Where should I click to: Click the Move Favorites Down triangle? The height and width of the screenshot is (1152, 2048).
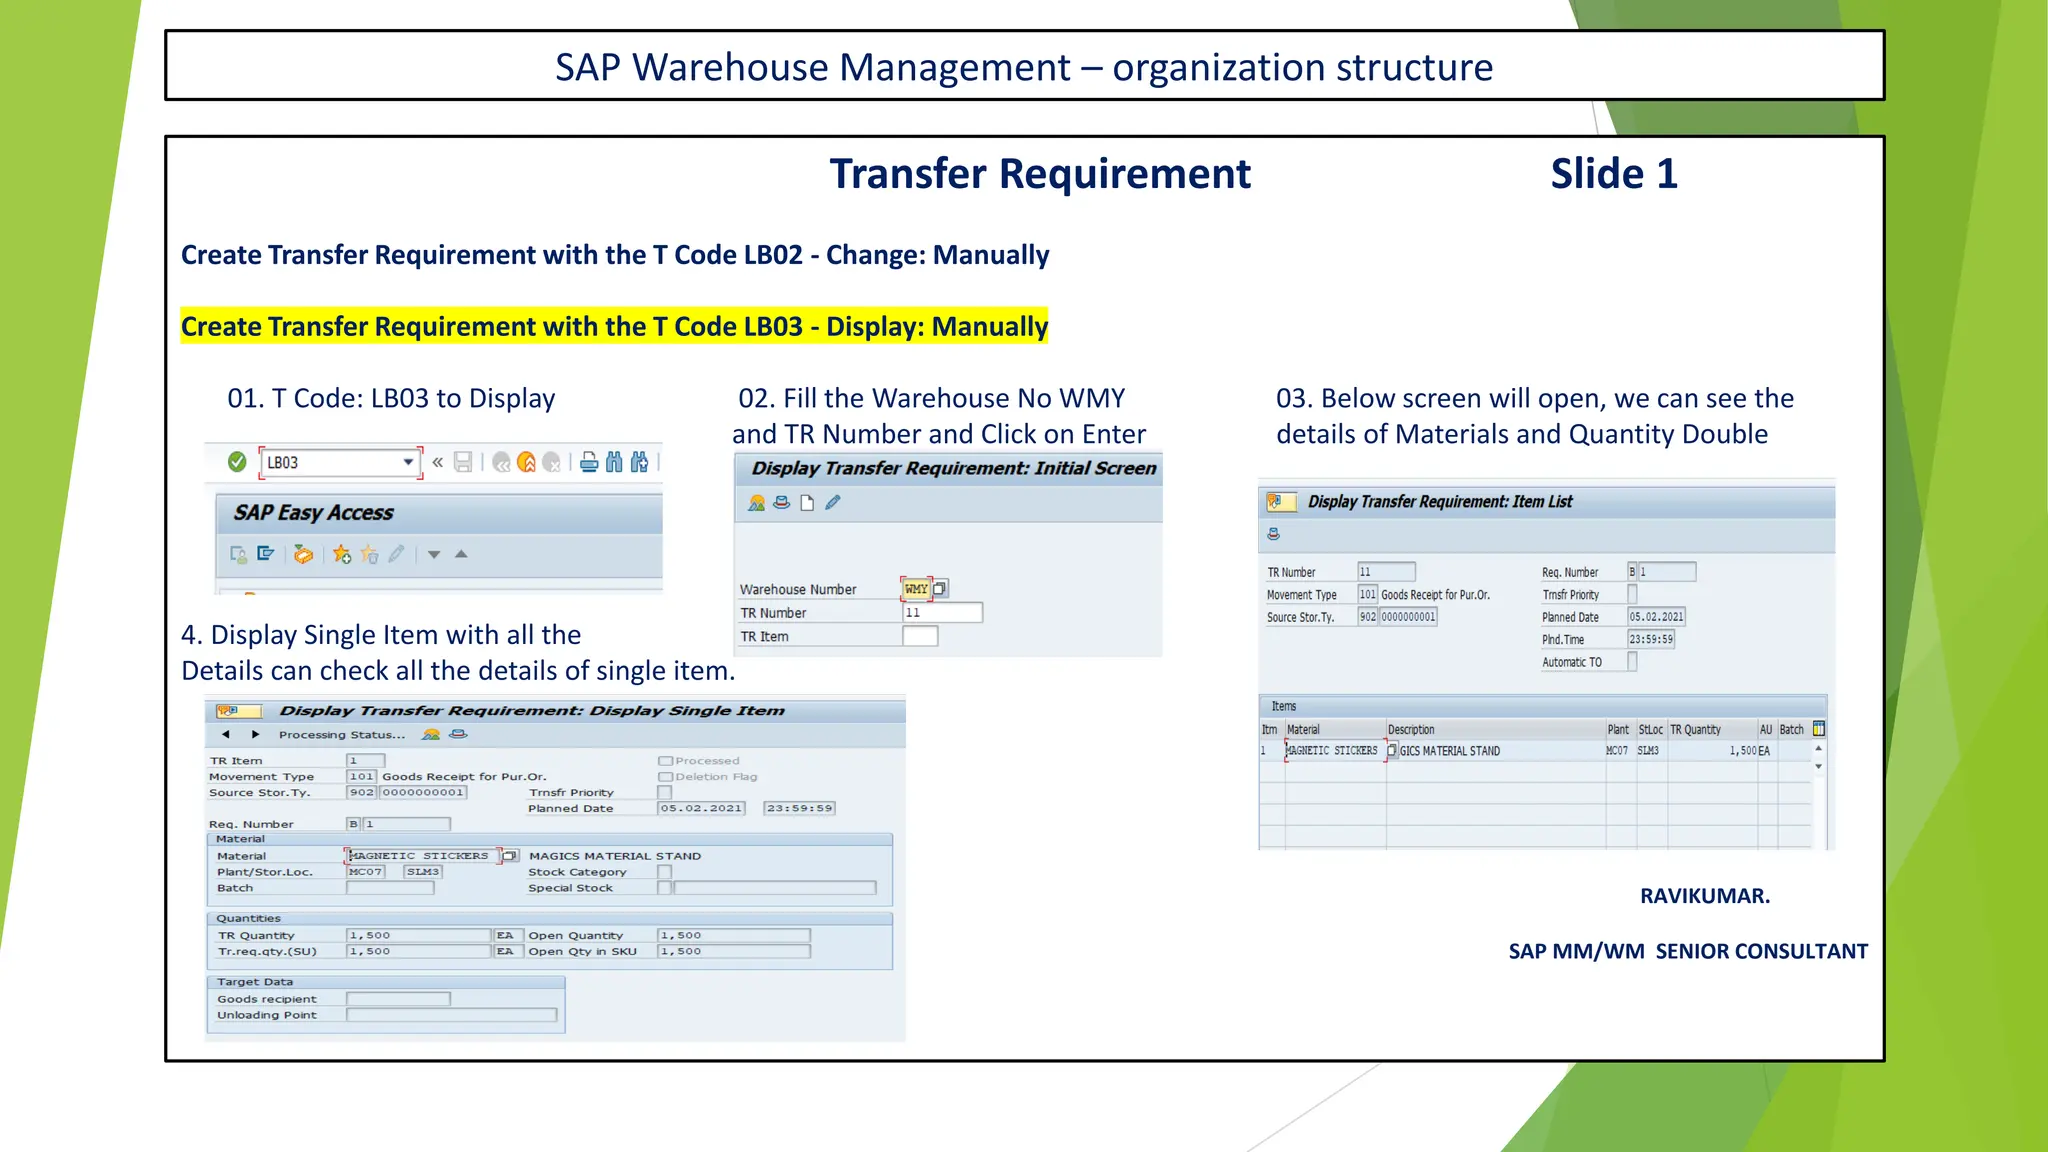click(434, 554)
